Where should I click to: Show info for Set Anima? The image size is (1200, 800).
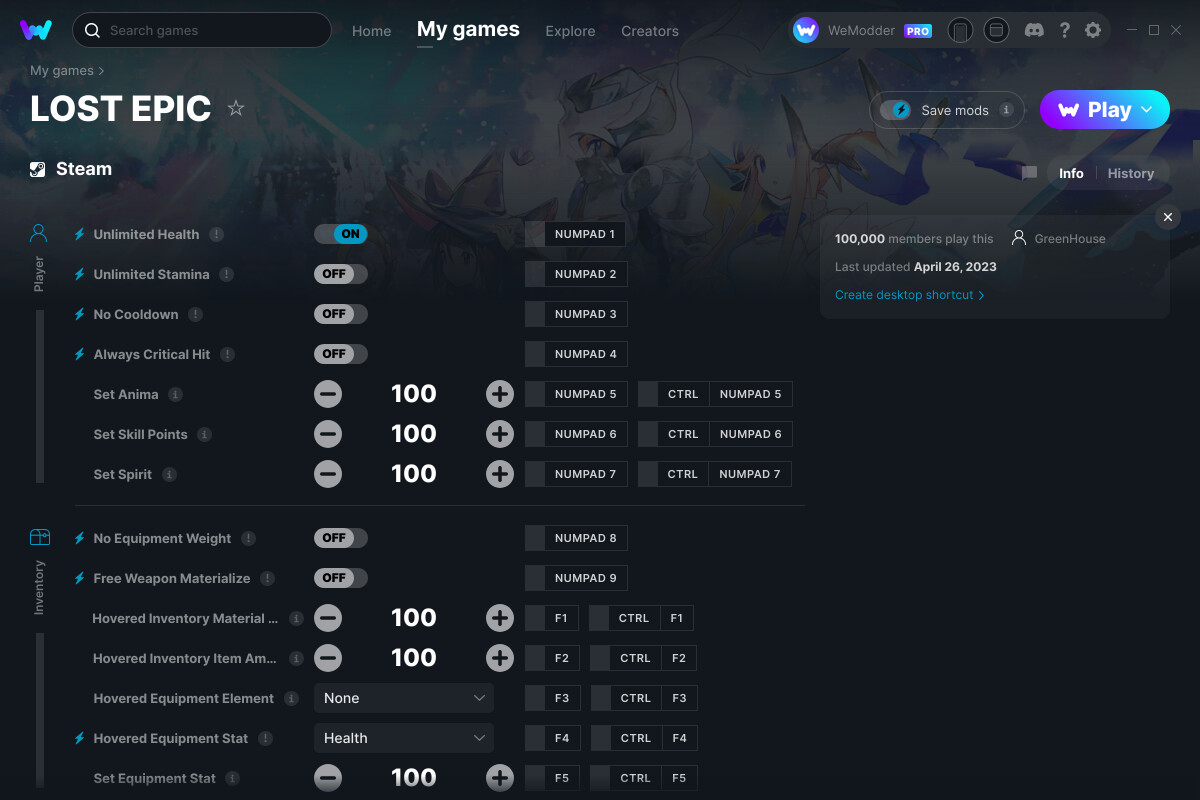coord(175,394)
